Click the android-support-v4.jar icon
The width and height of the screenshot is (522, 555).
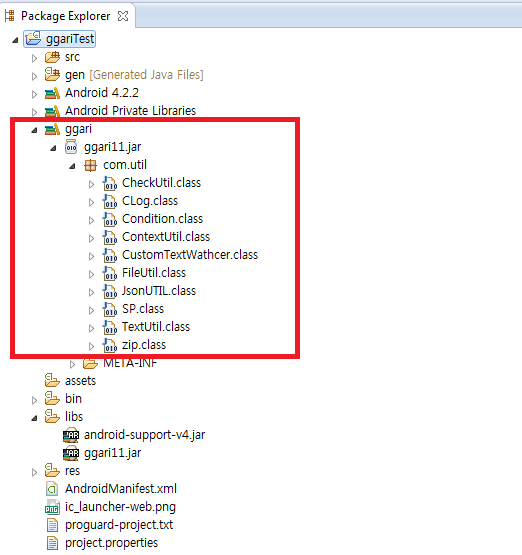[71, 435]
